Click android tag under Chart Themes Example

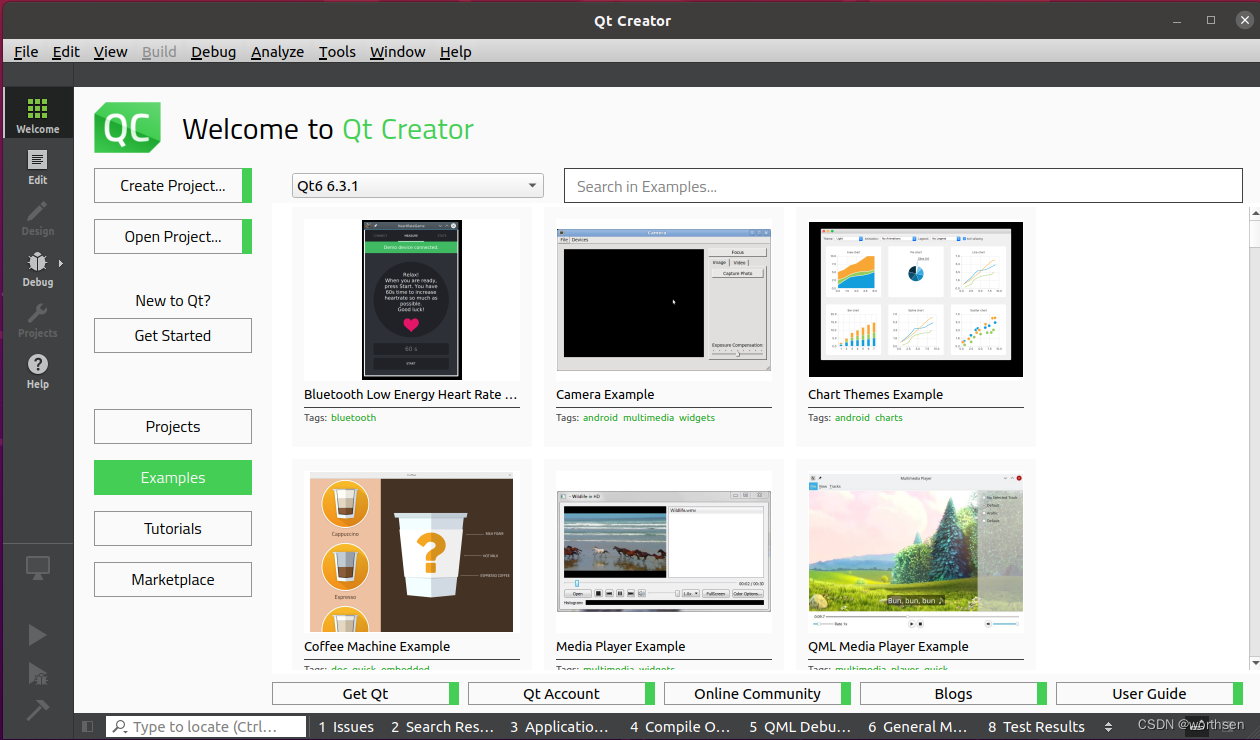tap(852, 418)
